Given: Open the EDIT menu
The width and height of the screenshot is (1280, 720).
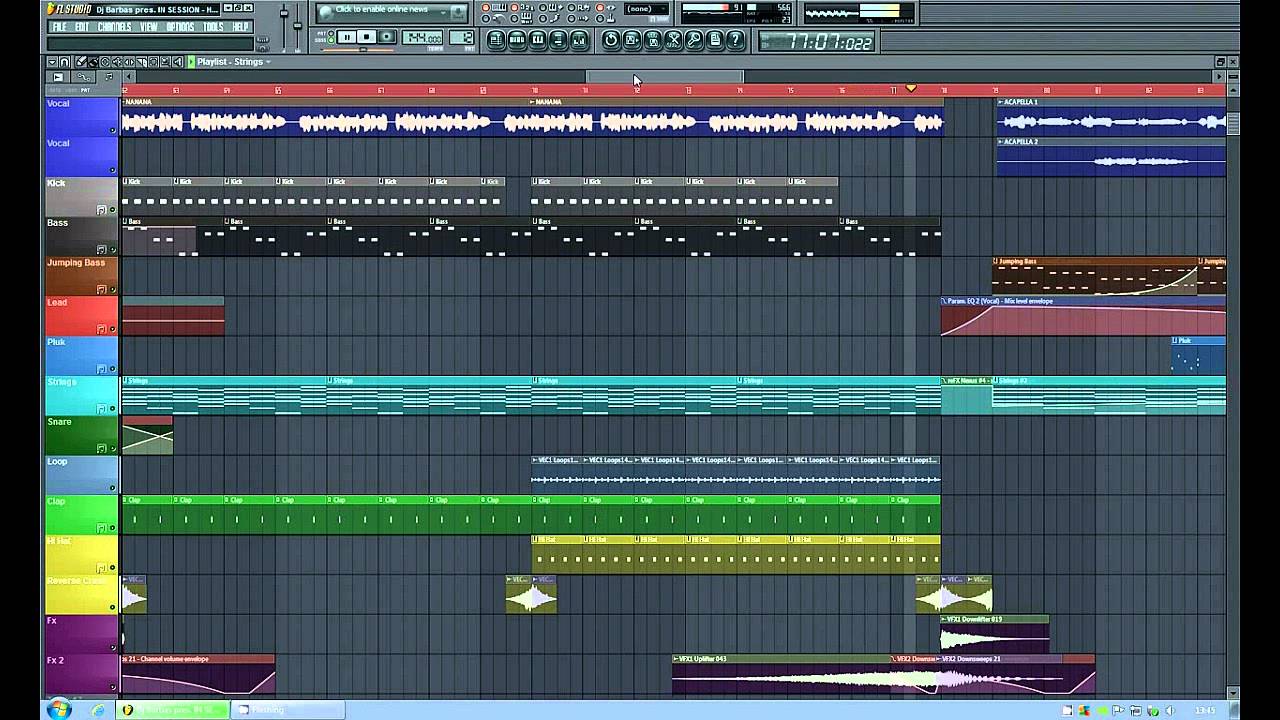Looking at the screenshot, I should click(x=82, y=27).
